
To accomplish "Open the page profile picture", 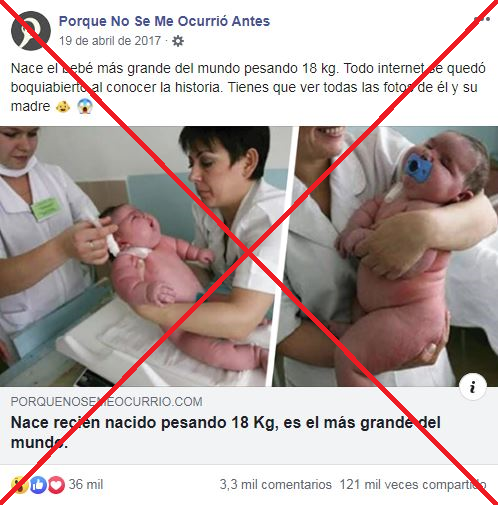I will click(31, 31).
